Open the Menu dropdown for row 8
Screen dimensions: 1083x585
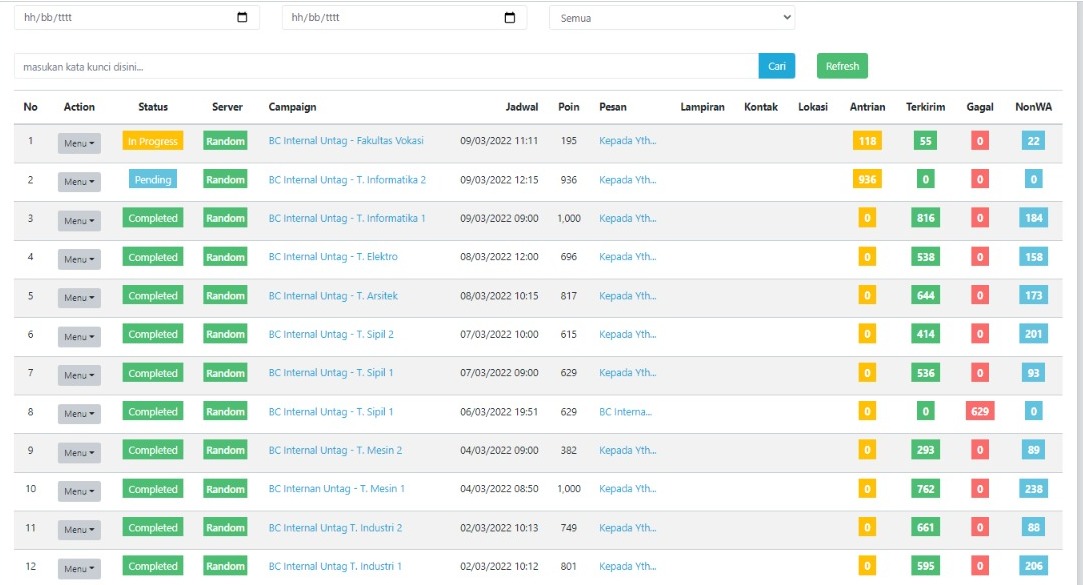click(x=79, y=413)
